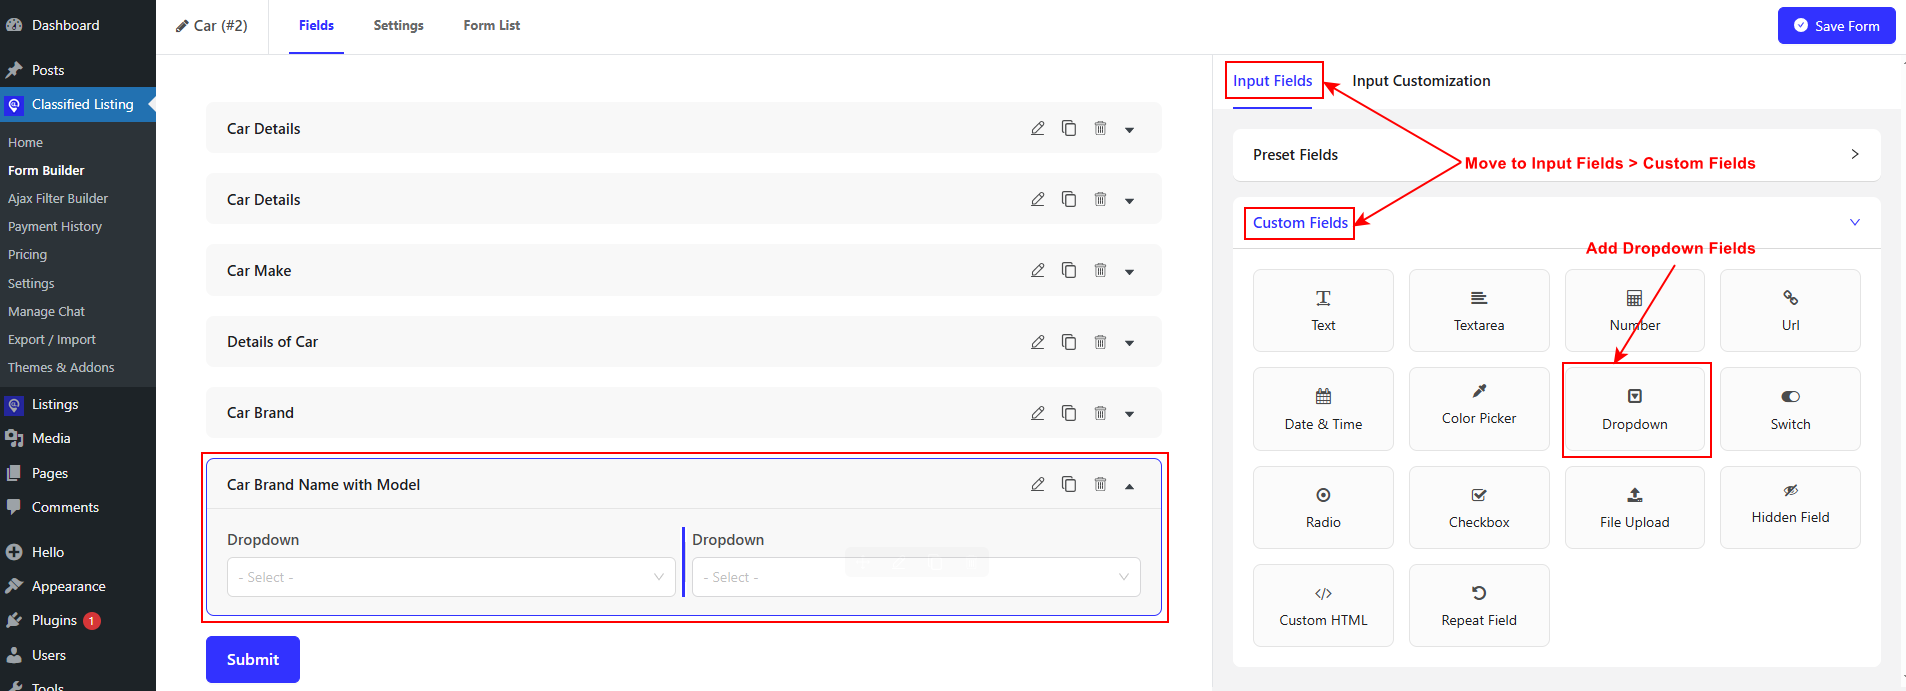Screen dimensions: 1906x691
Task: Delete the Car Brand section
Action: pos(1100,413)
